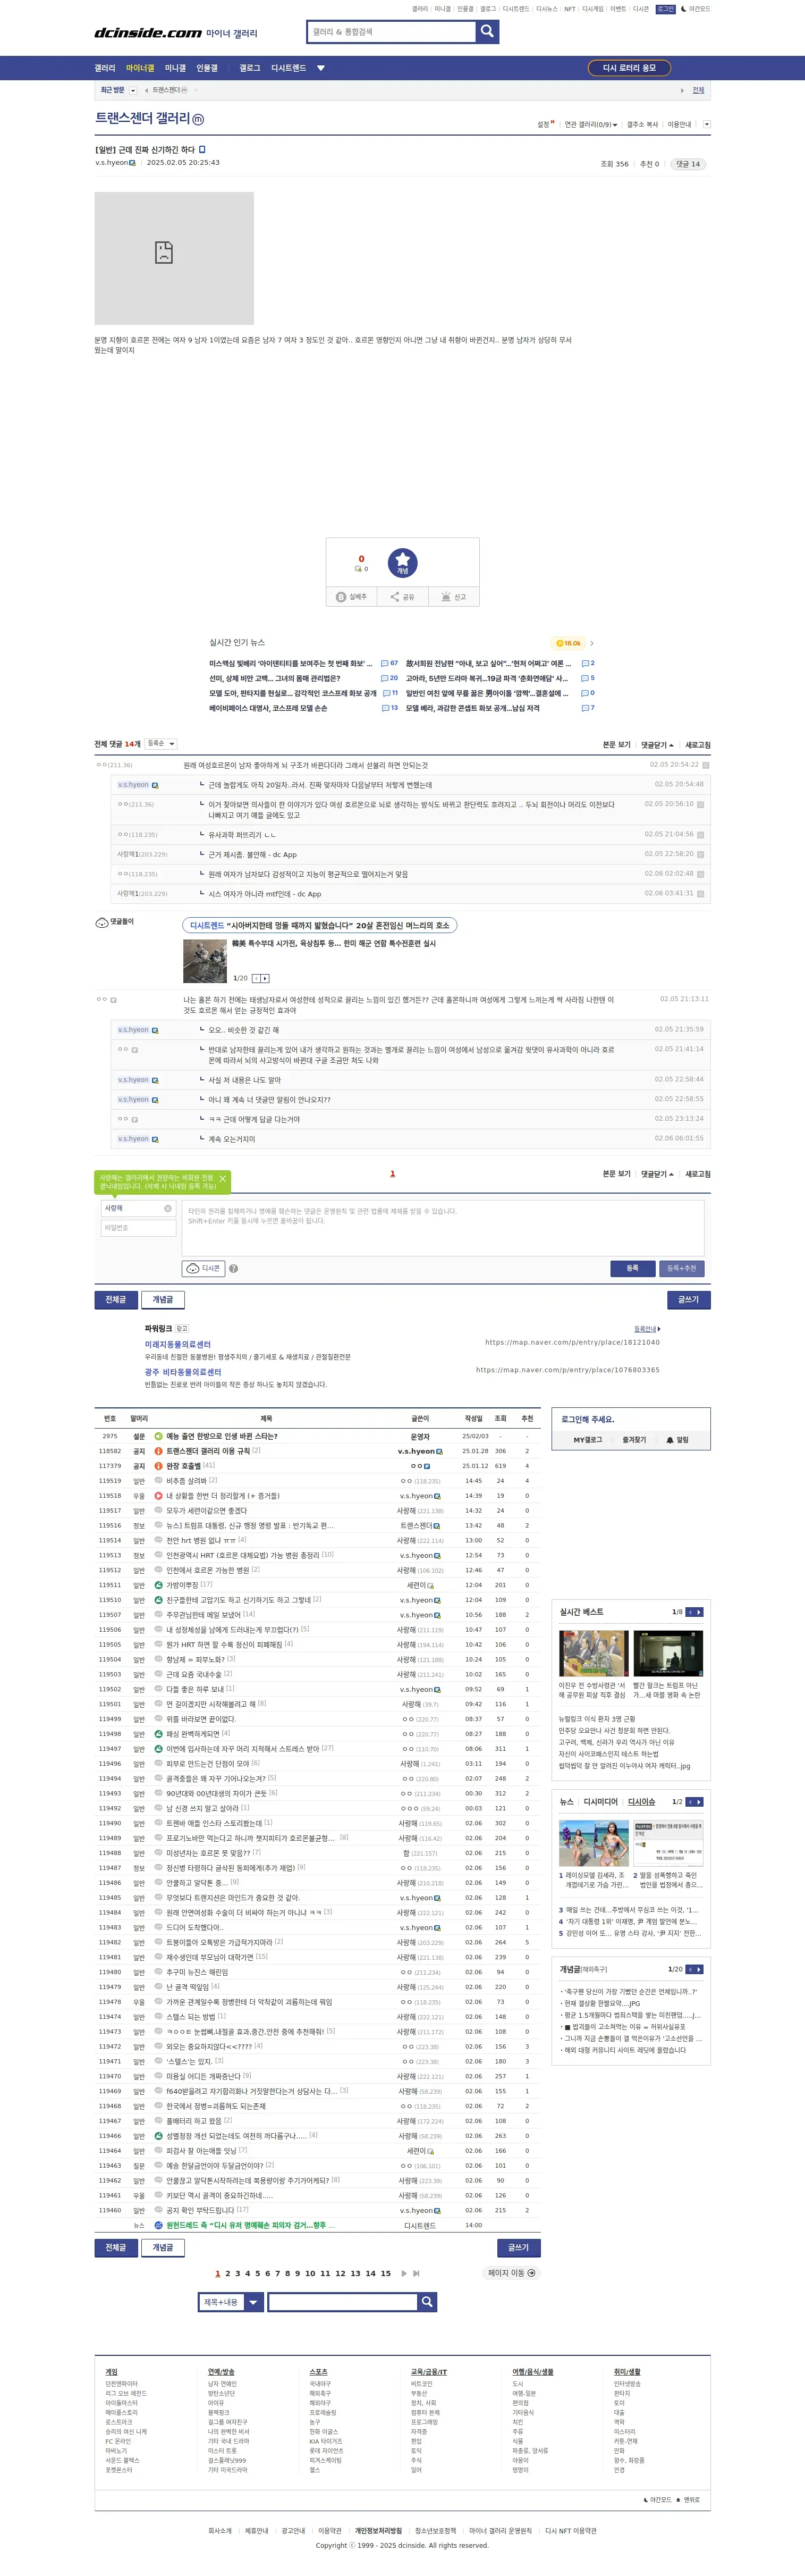Screen dimensions: 805x2576
Task: Click the comment text area
Action: coord(443,1227)
